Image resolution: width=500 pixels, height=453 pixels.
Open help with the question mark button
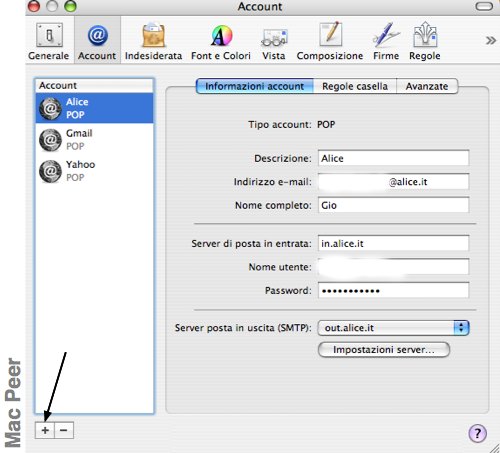(477, 434)
